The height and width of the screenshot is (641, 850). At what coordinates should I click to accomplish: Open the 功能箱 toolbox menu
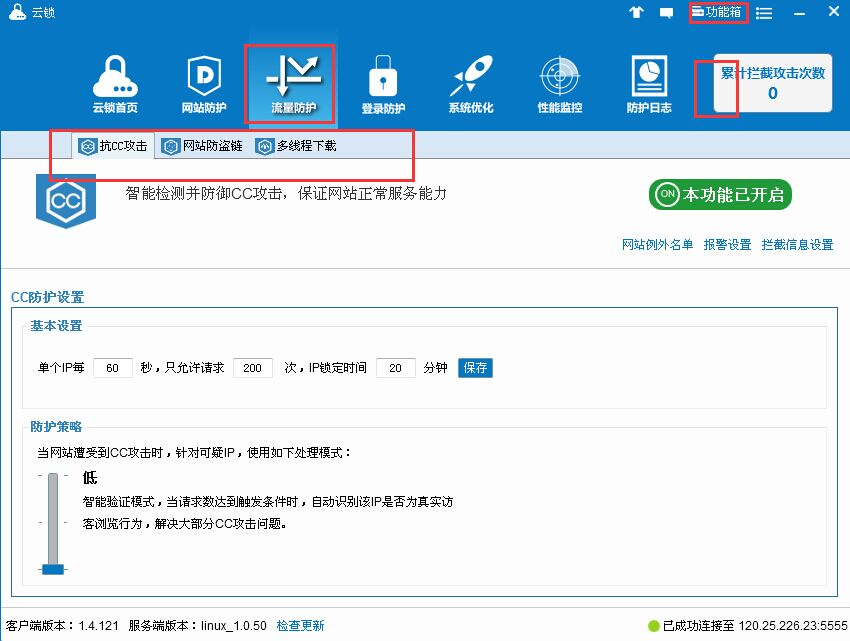pos(717,13)
